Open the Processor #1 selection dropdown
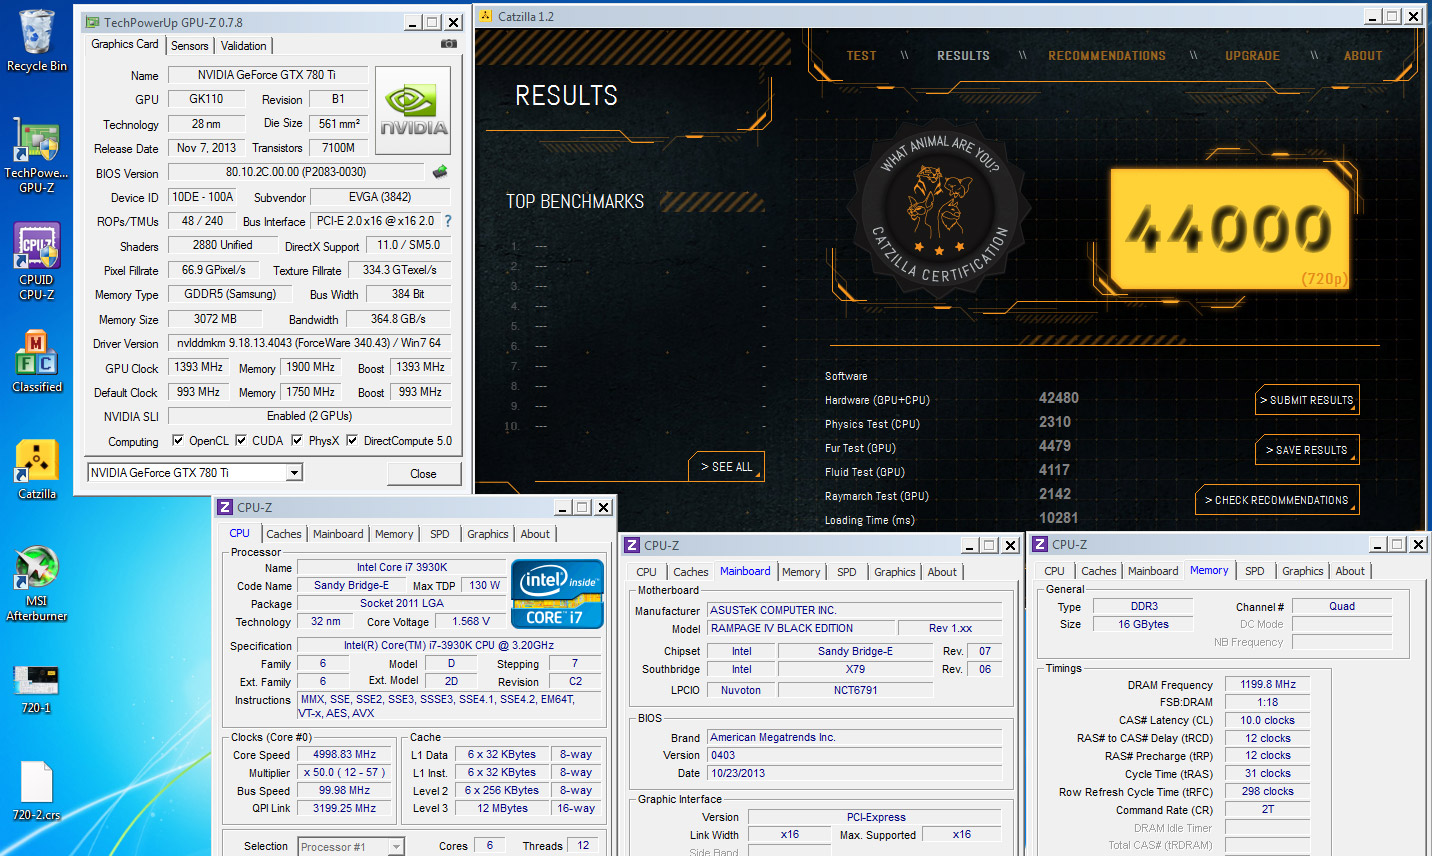This screenshot has width=1432, height=856. [396, 847]
